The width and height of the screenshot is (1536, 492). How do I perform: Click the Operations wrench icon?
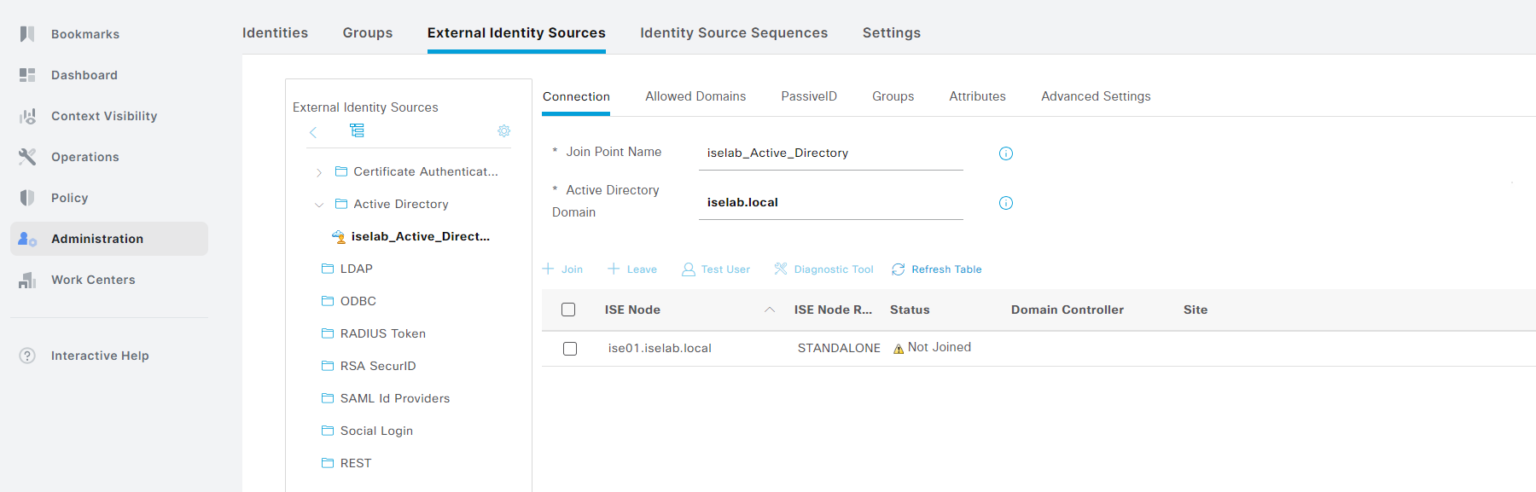pyautogui.click(x=28, y=157)
